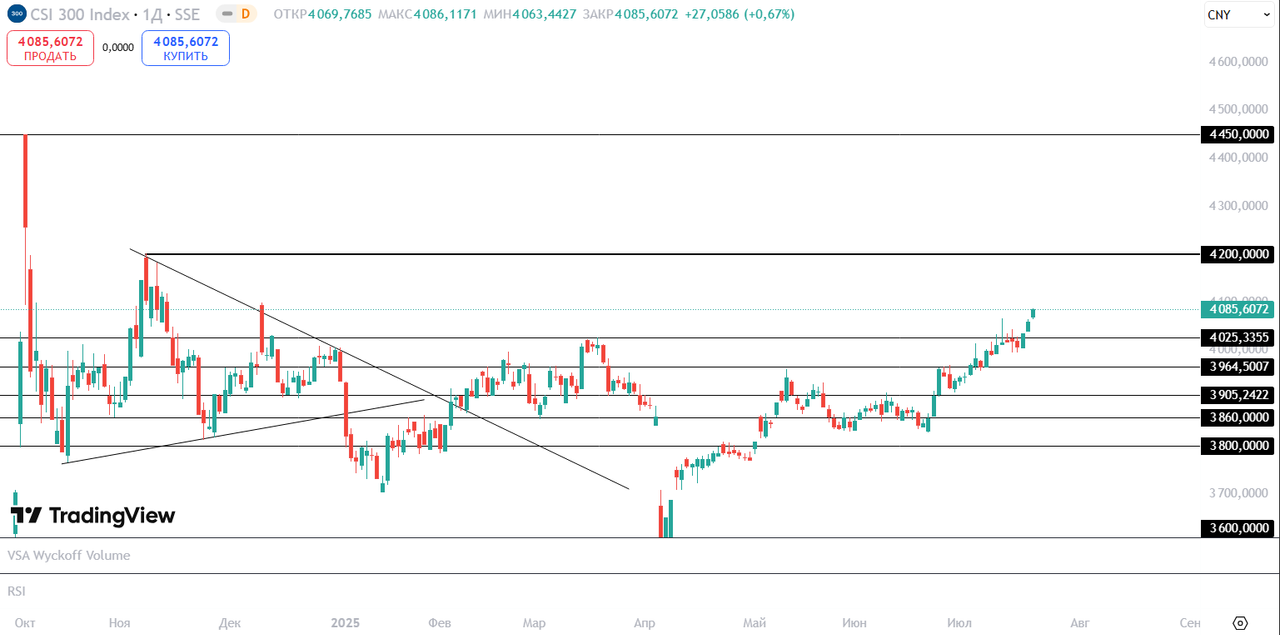Click the Июл month marker on time axis
Screen dimensions: 1280x635
pyautogui.click(x=958, y=622)
